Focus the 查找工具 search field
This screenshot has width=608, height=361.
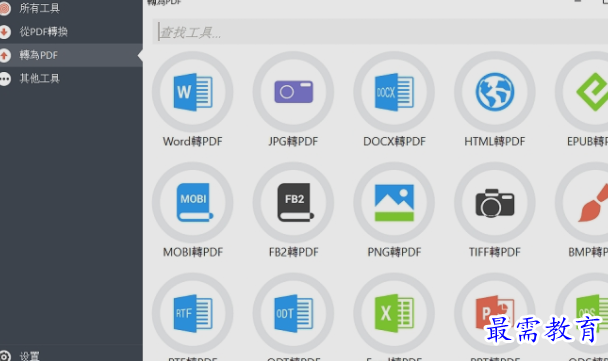tap(380, 32)
